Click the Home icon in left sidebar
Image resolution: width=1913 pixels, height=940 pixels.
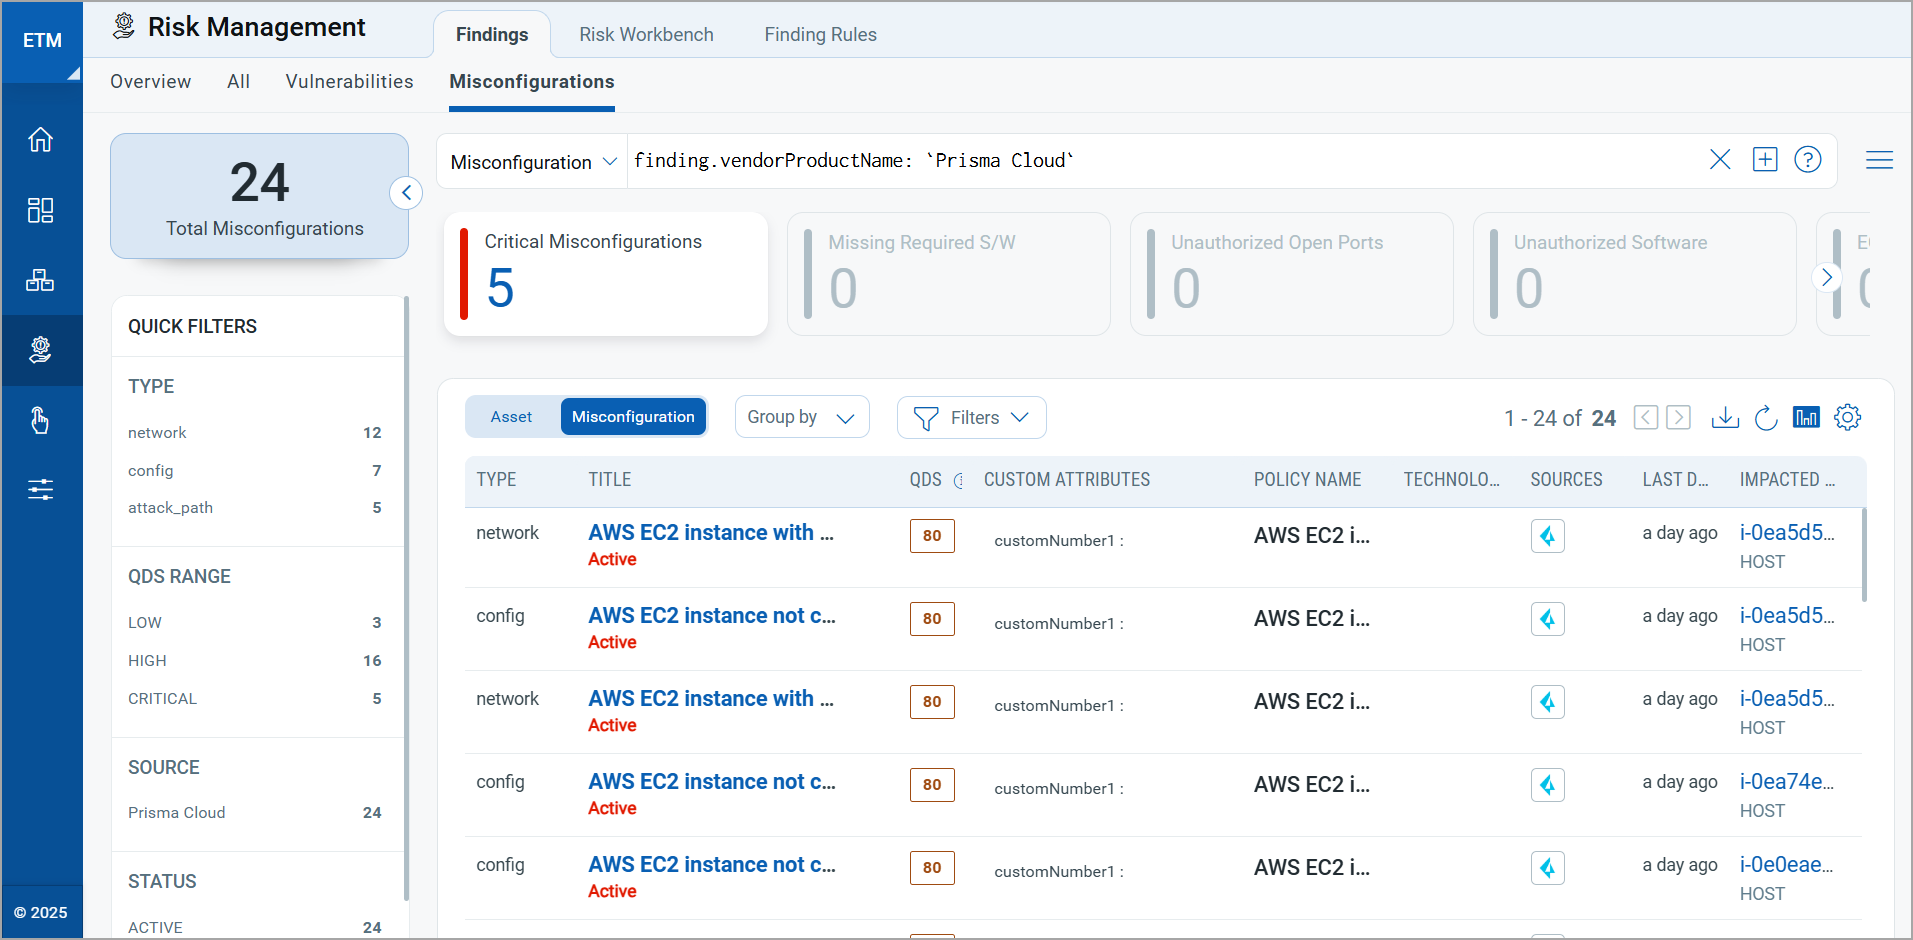pyautogui.click(x=40, y=140)
